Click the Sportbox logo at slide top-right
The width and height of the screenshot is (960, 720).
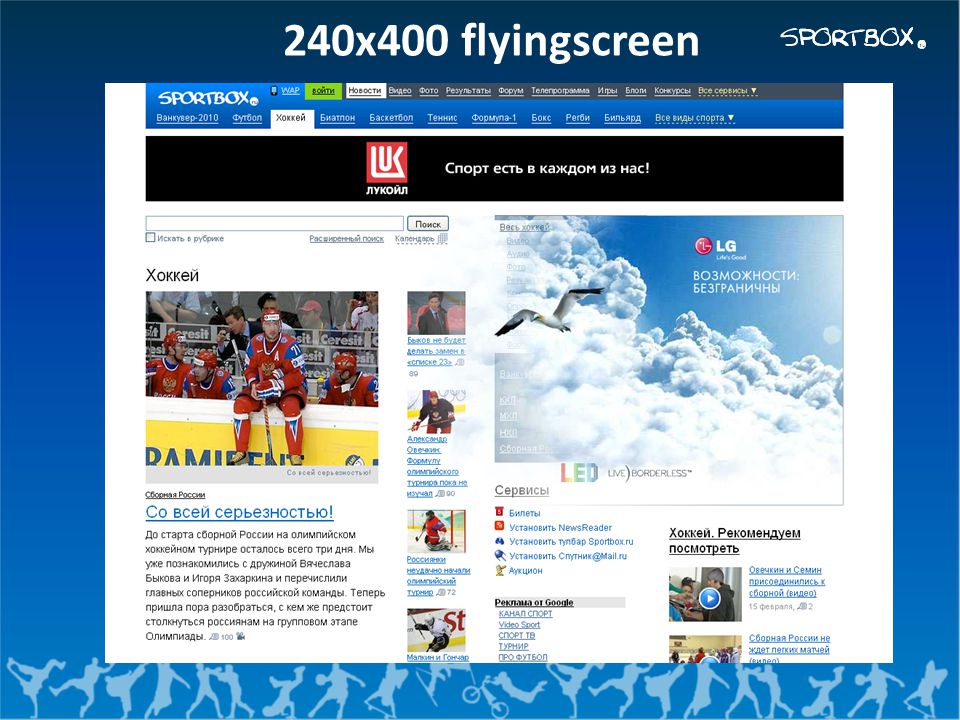[x=853, y=37]
